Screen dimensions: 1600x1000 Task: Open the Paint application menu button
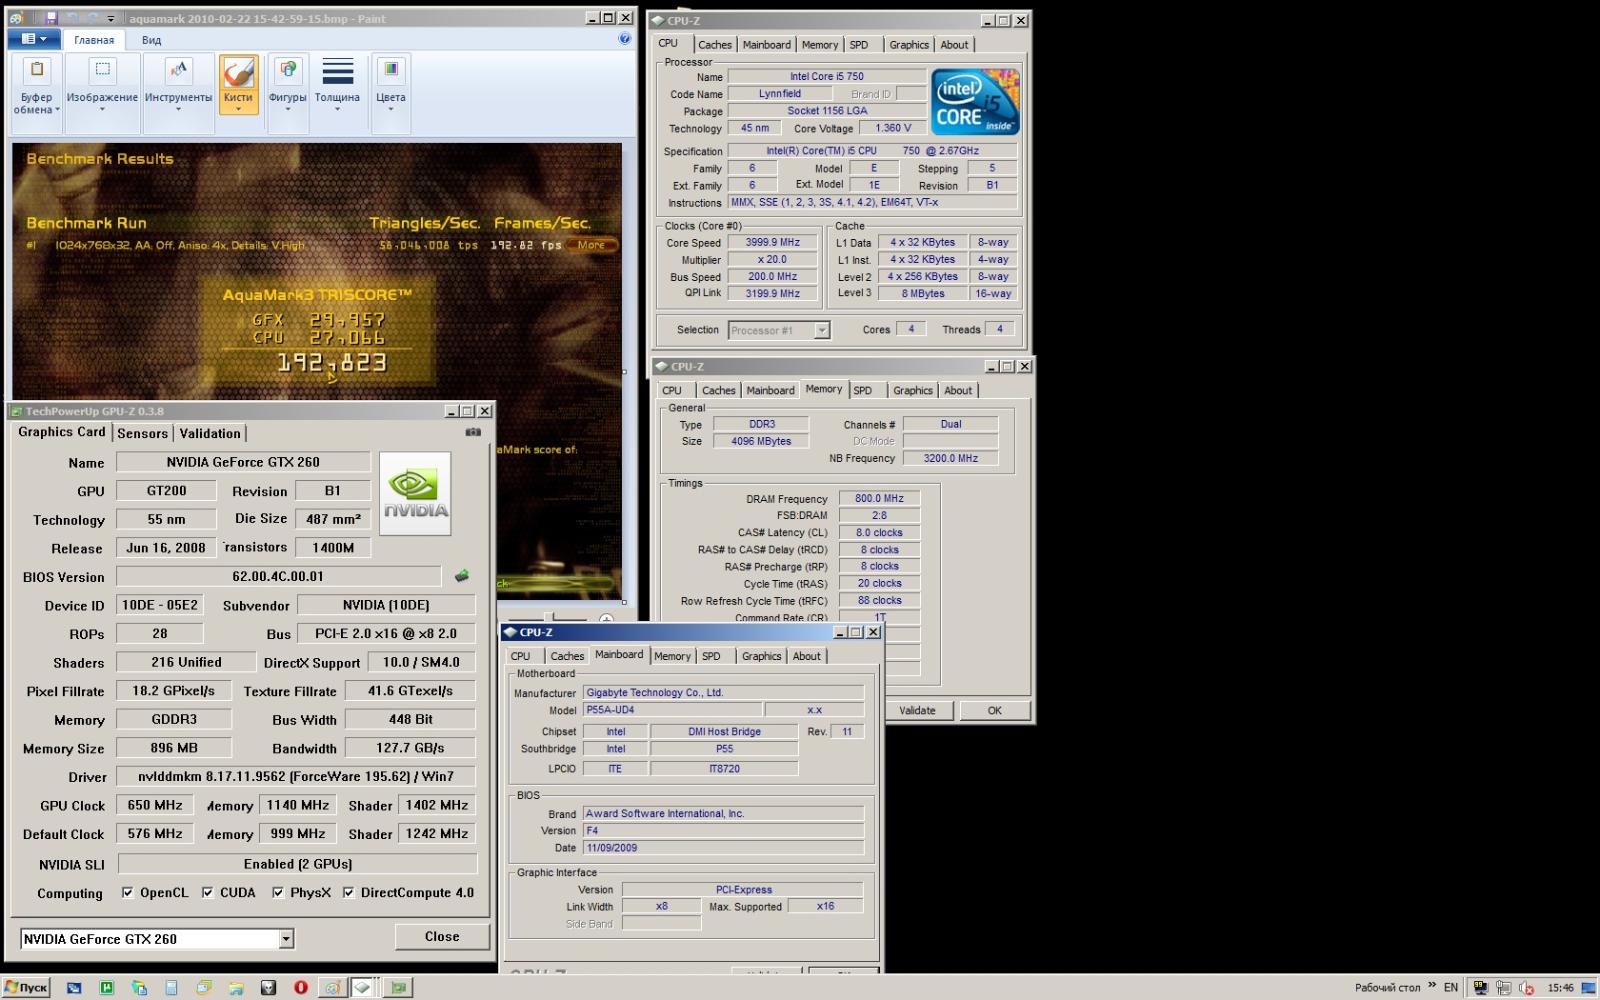coord(34,39)
